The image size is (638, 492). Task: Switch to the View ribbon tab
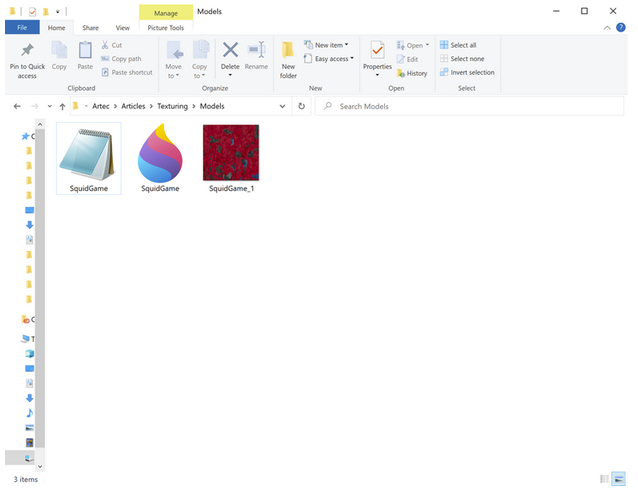click(x=122, y=28)
